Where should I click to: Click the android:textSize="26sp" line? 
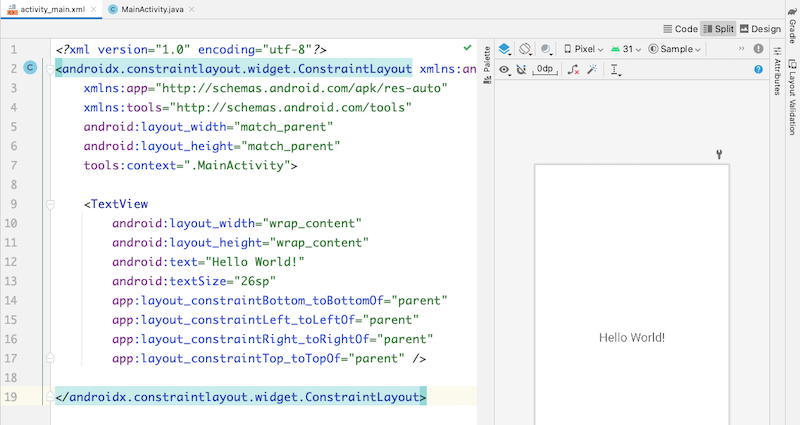click(x=194, y=281)
